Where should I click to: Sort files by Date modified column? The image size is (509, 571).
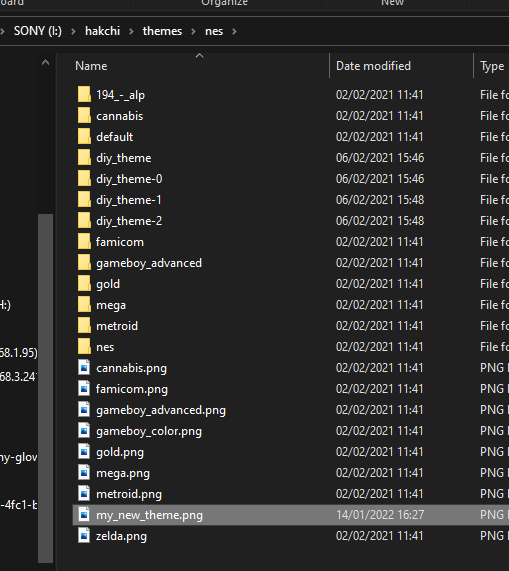(373, 66)
